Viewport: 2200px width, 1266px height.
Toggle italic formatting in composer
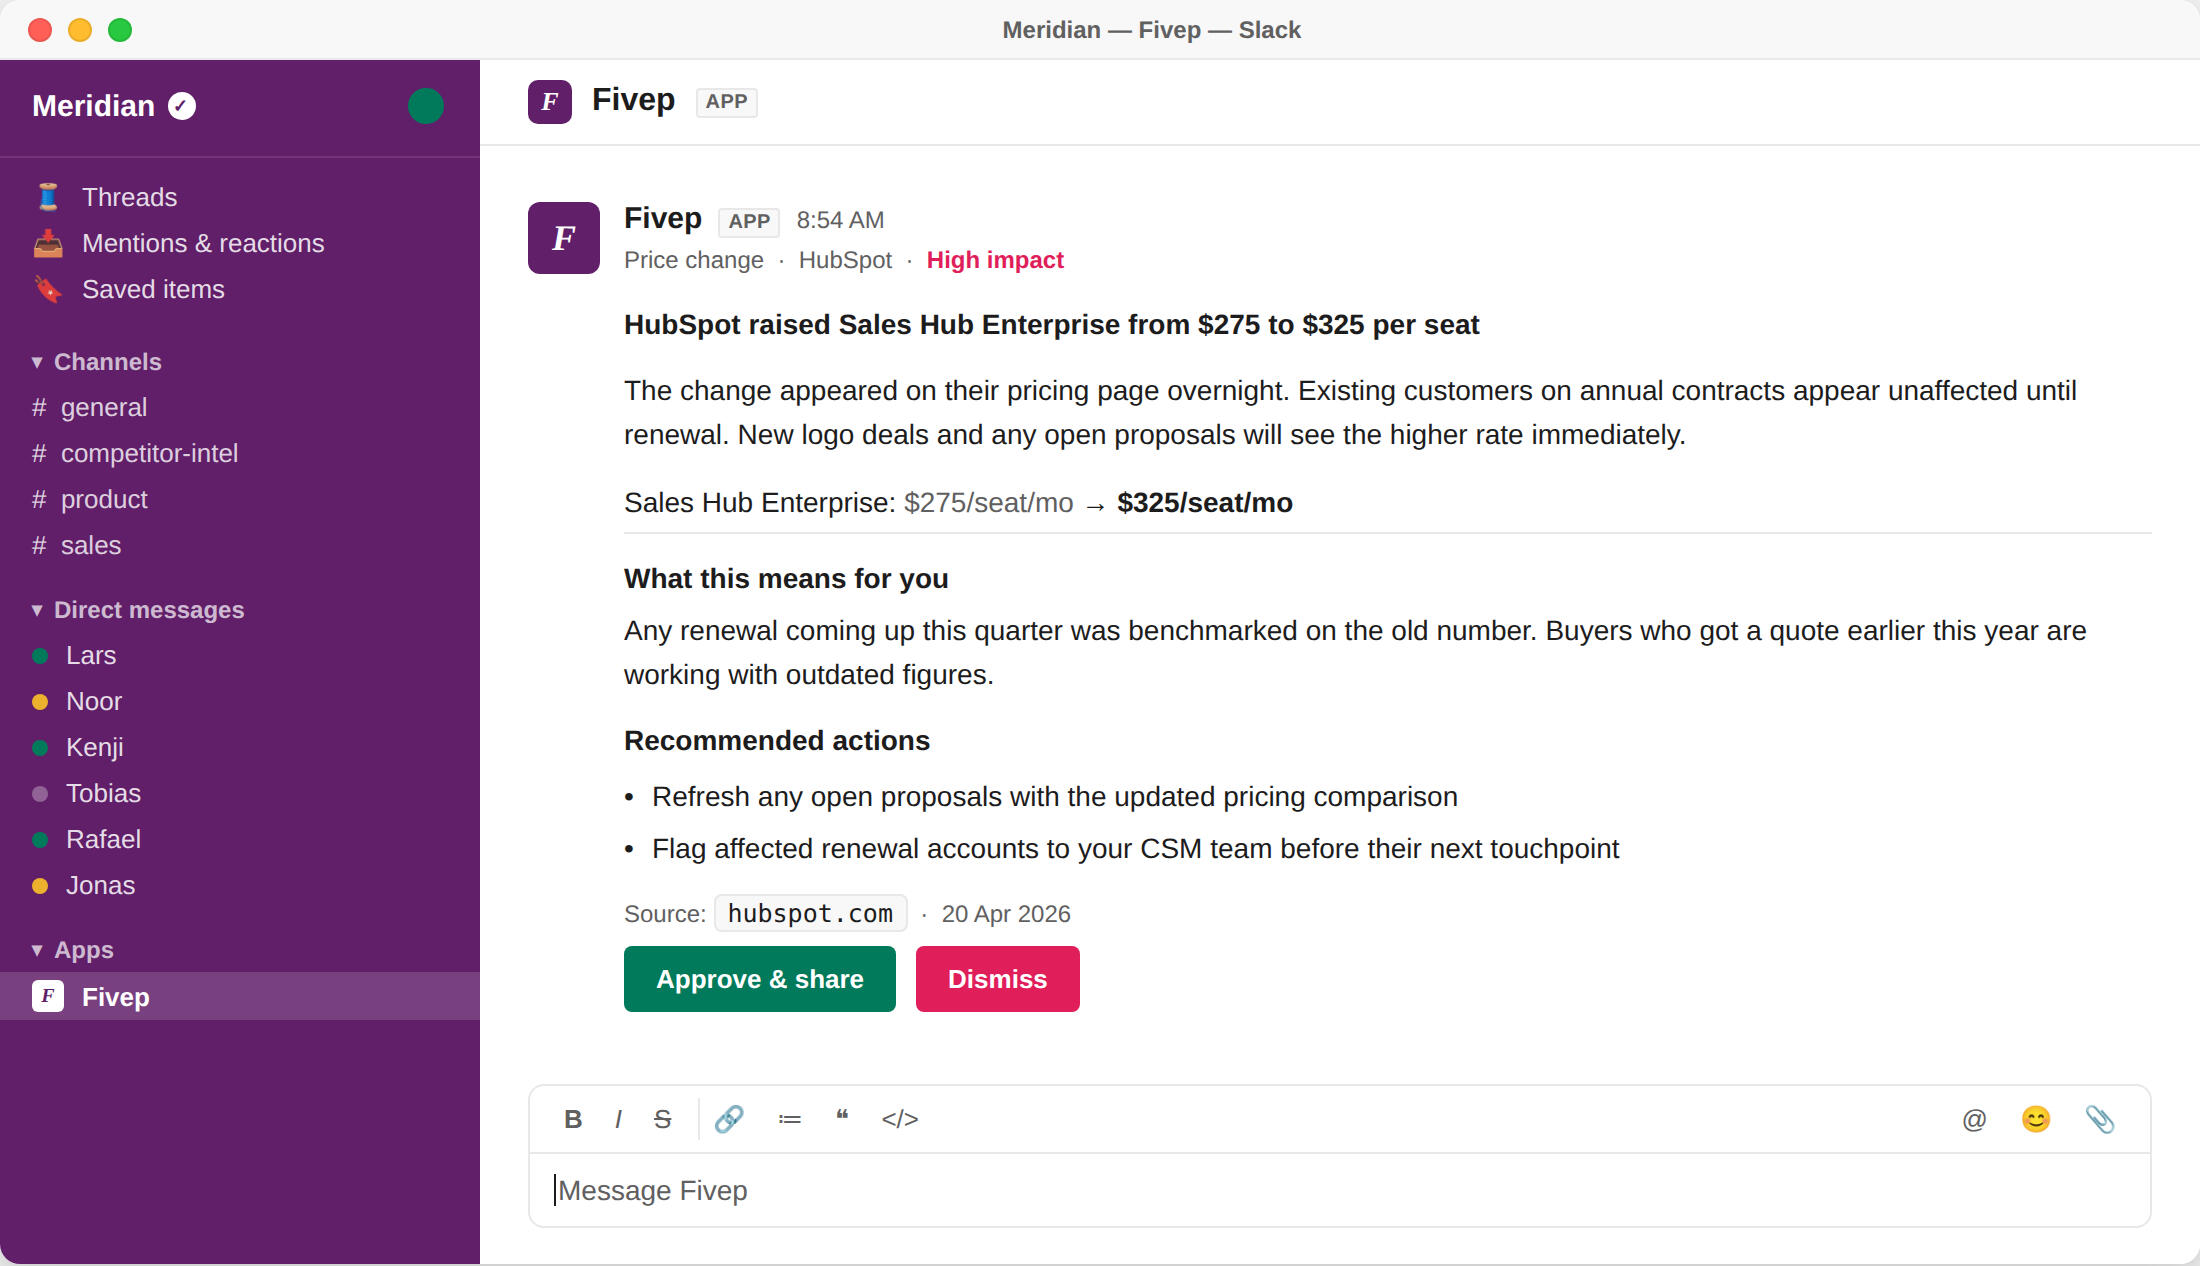coord(618,1119)
